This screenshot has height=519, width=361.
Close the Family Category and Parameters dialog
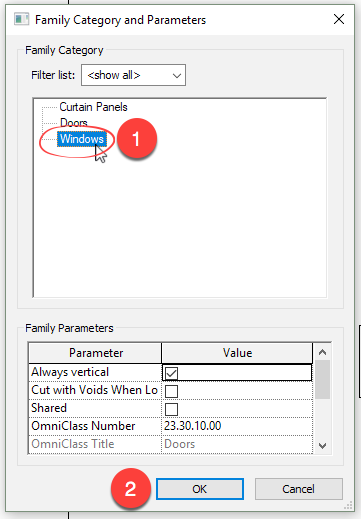tap(339, 19)
